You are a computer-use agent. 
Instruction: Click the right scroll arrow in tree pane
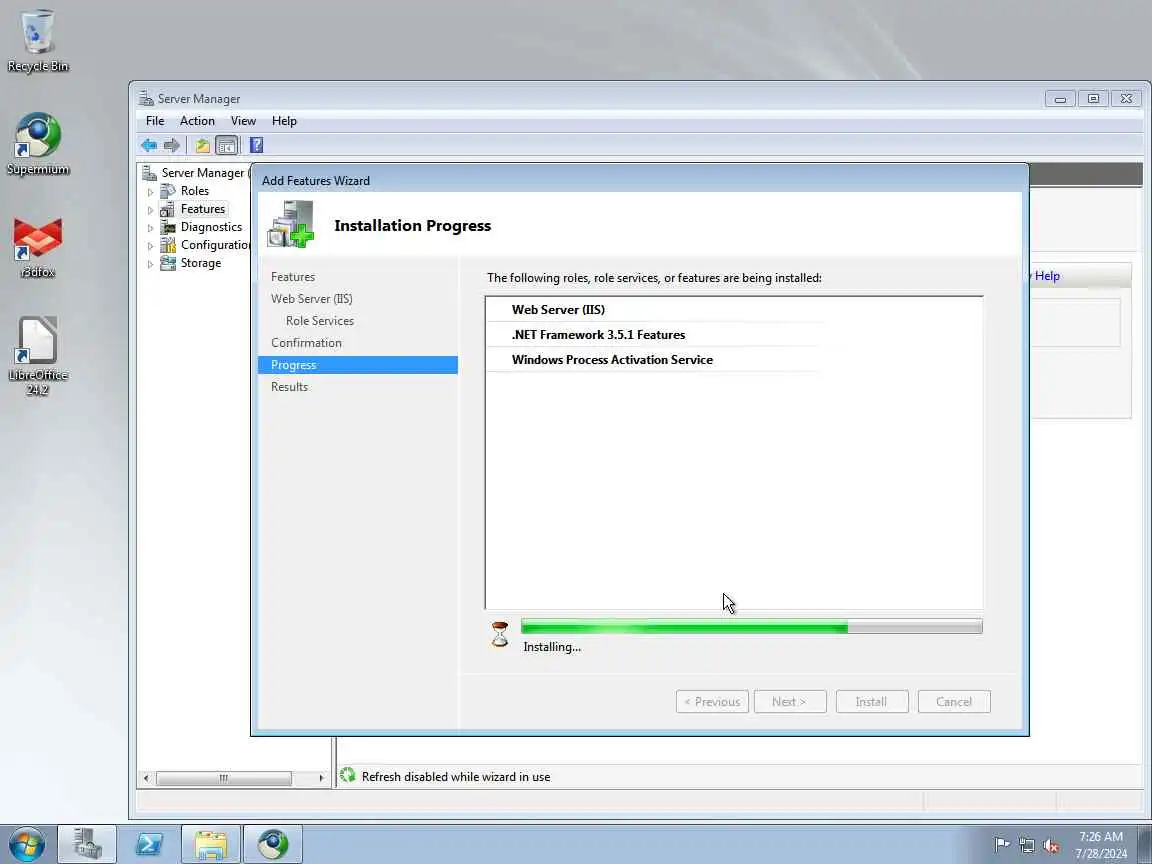(321, 778)
